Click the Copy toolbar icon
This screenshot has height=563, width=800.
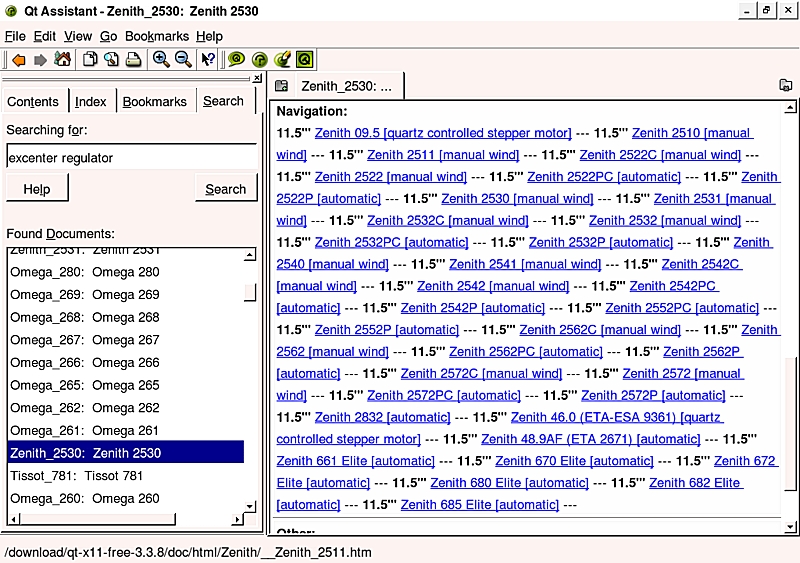(x=91, y=60)
